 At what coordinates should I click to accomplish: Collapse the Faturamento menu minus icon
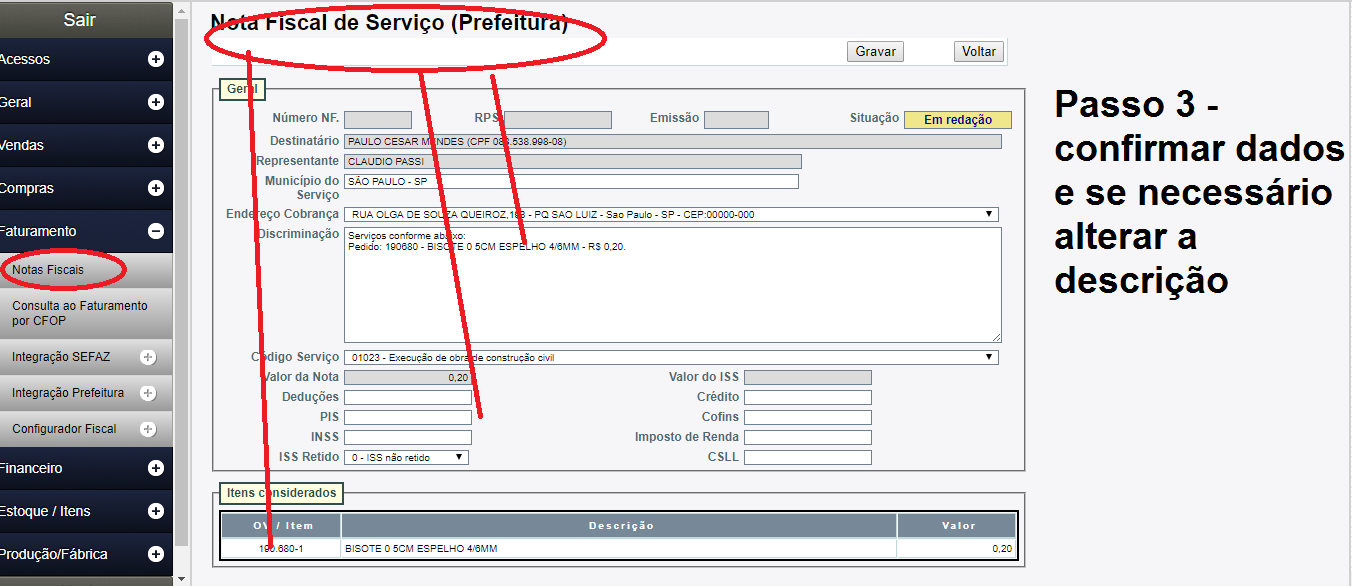point(155,231)
